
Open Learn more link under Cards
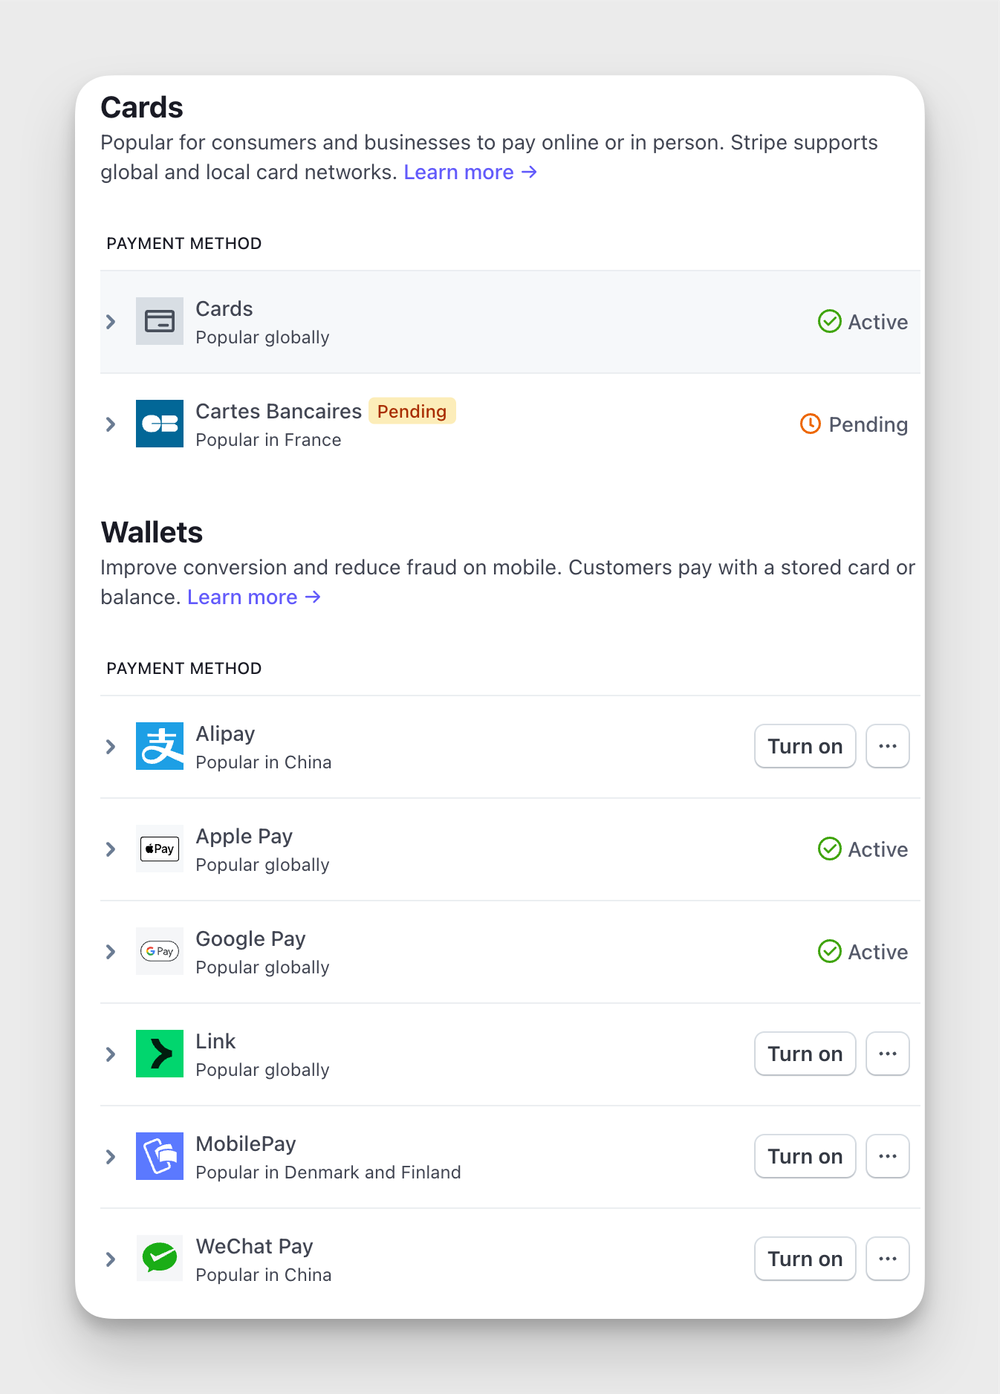point(459,171)
